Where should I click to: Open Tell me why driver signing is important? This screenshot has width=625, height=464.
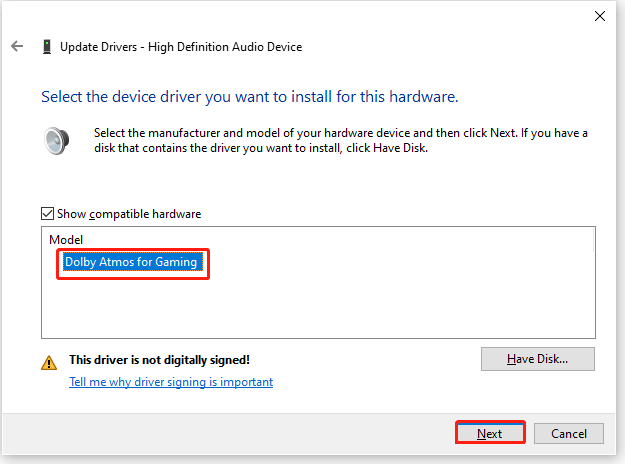click(171, 382)
